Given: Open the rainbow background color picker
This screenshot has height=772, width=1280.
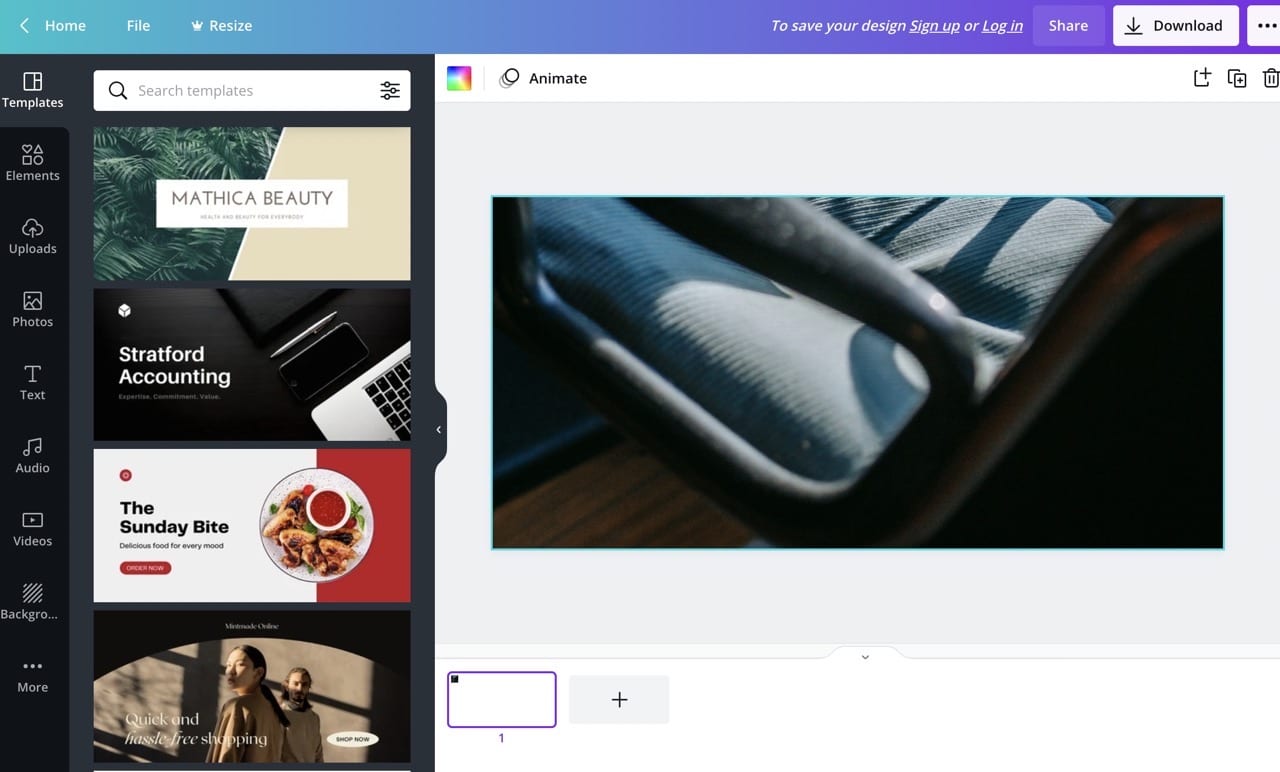Looking at the screenshot, I should [x=459, y=79].
